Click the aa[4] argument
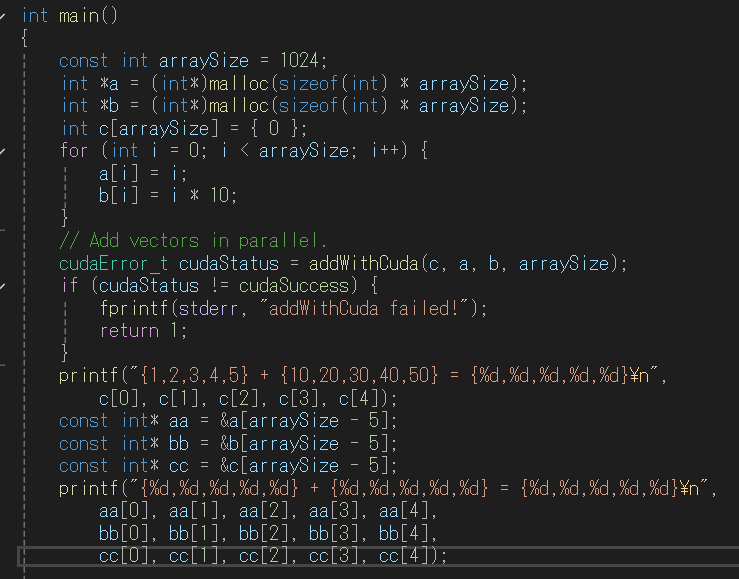The width and height of the screenshot is (739, 579). [x=404, y=511]
